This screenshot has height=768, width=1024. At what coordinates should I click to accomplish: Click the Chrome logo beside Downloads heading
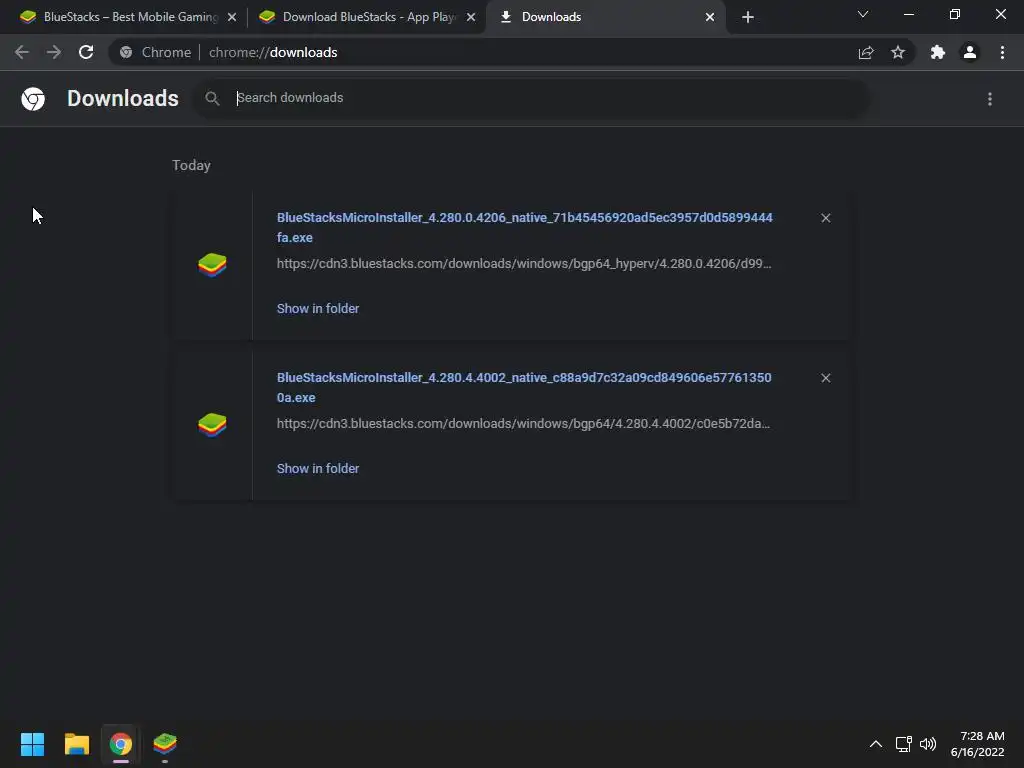point(33,99)
